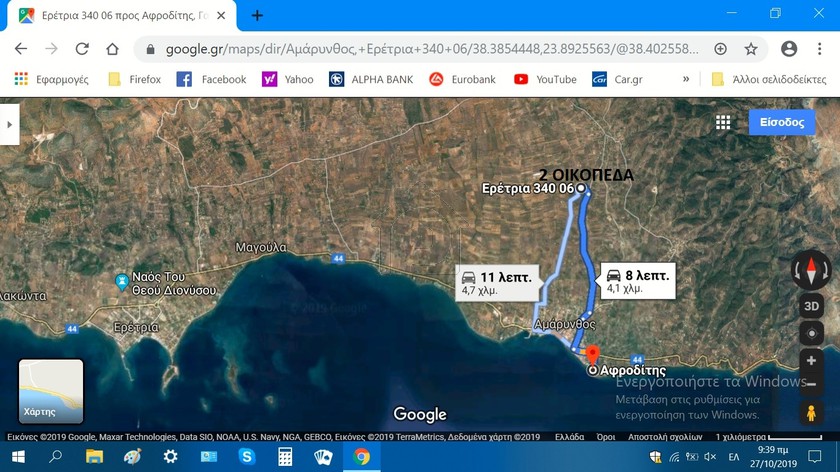840x472 pixels.
Task: Click the show my location button
Action: tap(811, 334)
